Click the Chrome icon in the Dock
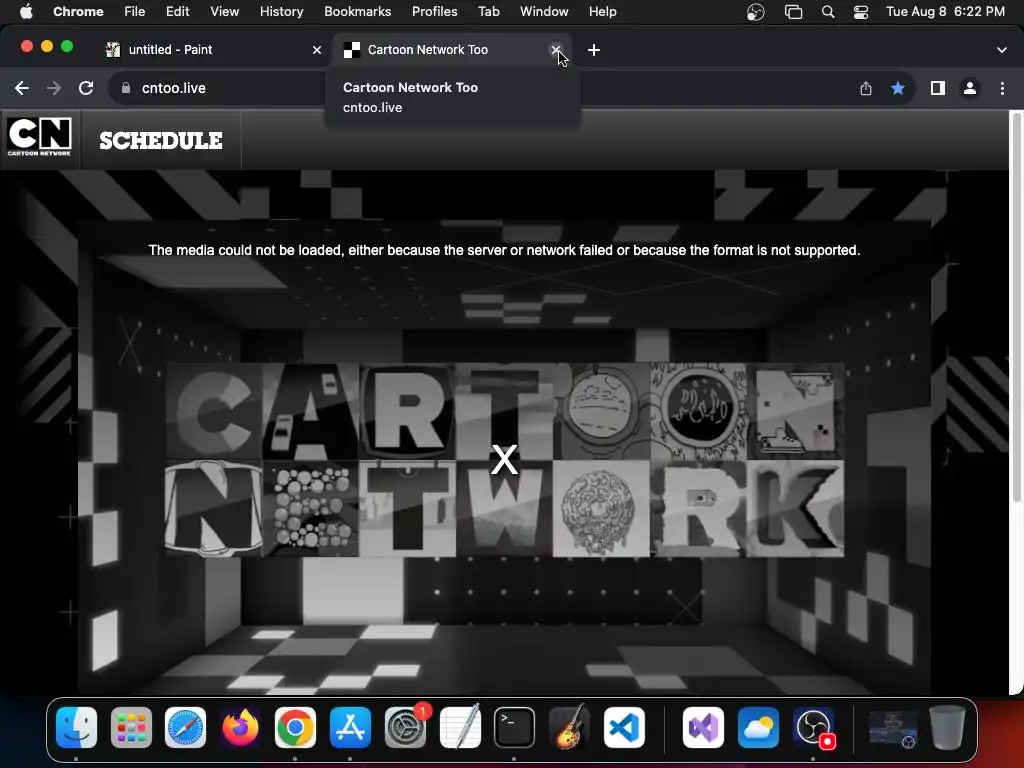Screen dimensions: 1024x768 (295, 728)
